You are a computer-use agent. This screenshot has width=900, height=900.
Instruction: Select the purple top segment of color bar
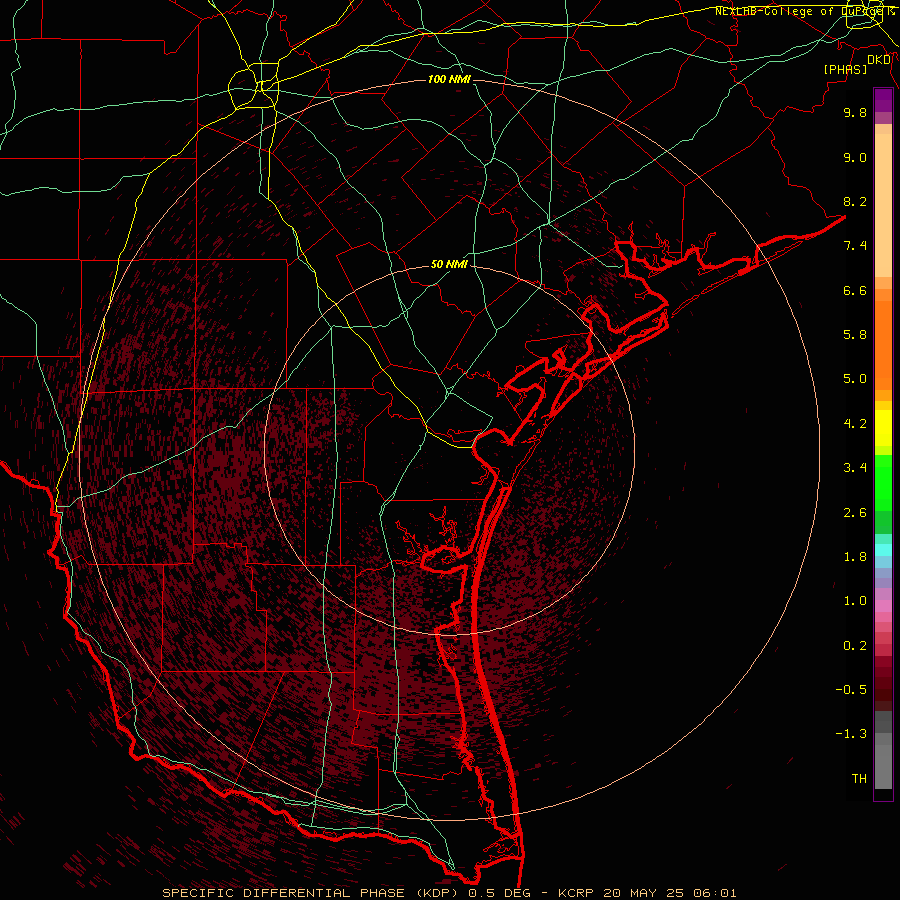[x=883, y=100]
